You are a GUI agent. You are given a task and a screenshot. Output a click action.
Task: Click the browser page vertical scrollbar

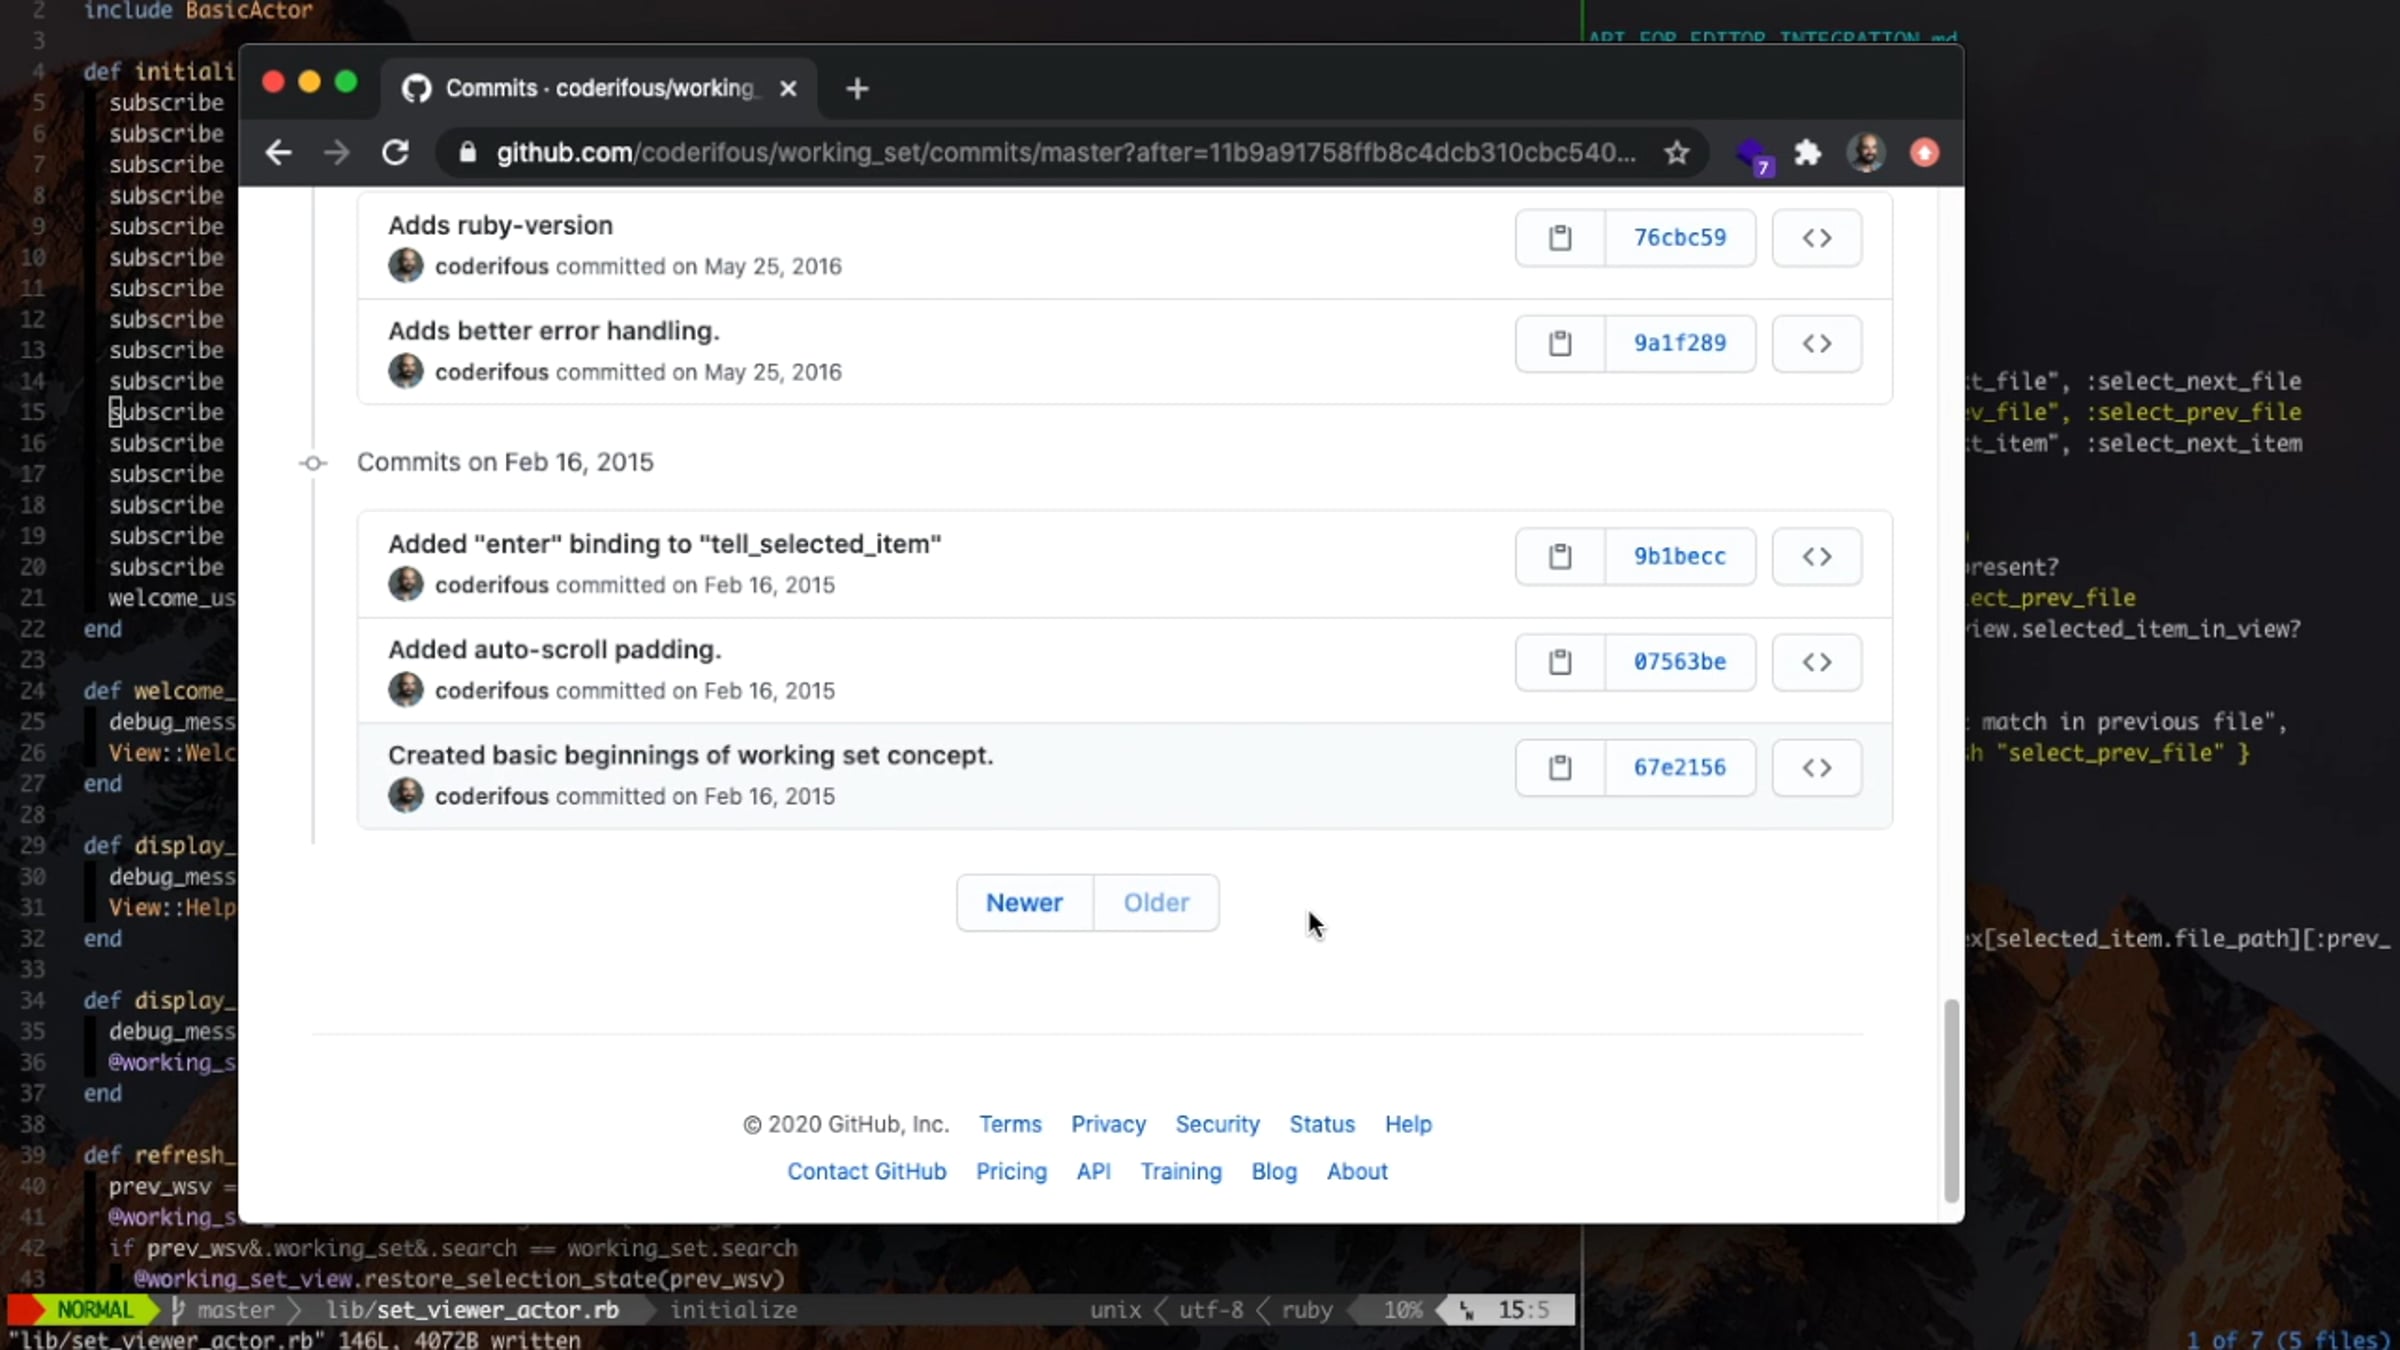click(1950, 1100)
